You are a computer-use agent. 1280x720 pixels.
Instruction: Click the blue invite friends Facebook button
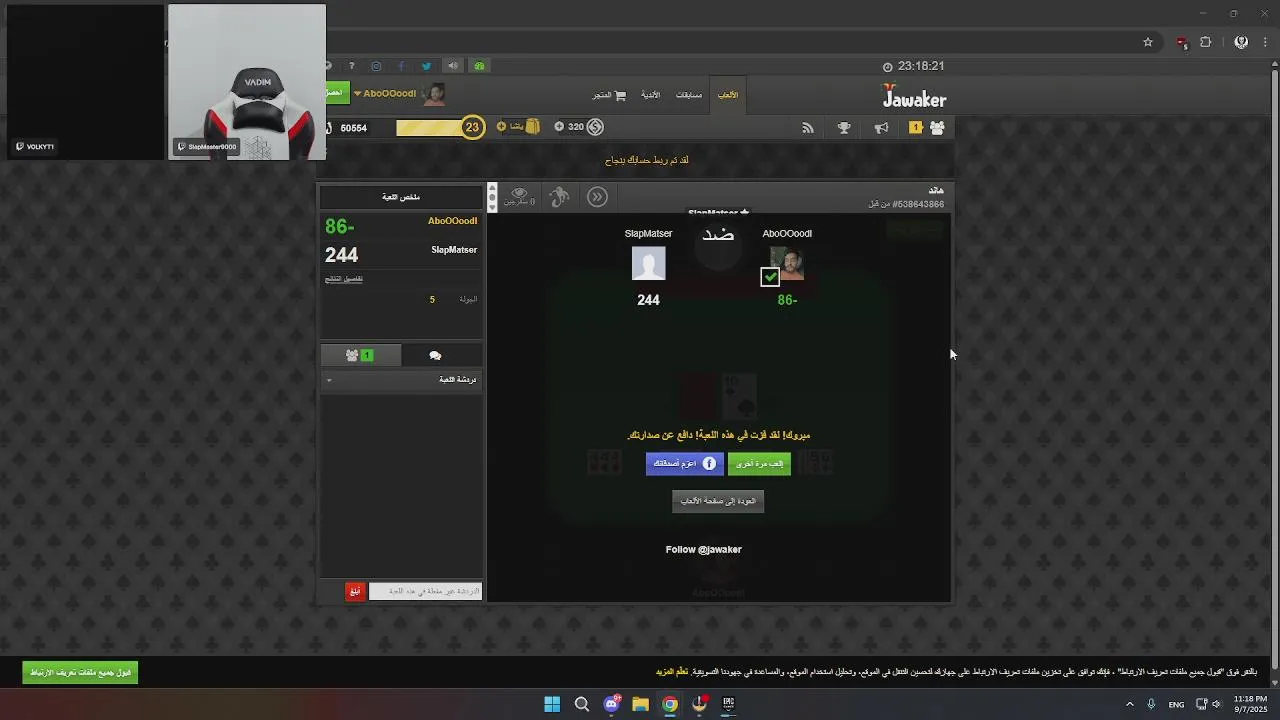tap(684, 464)
